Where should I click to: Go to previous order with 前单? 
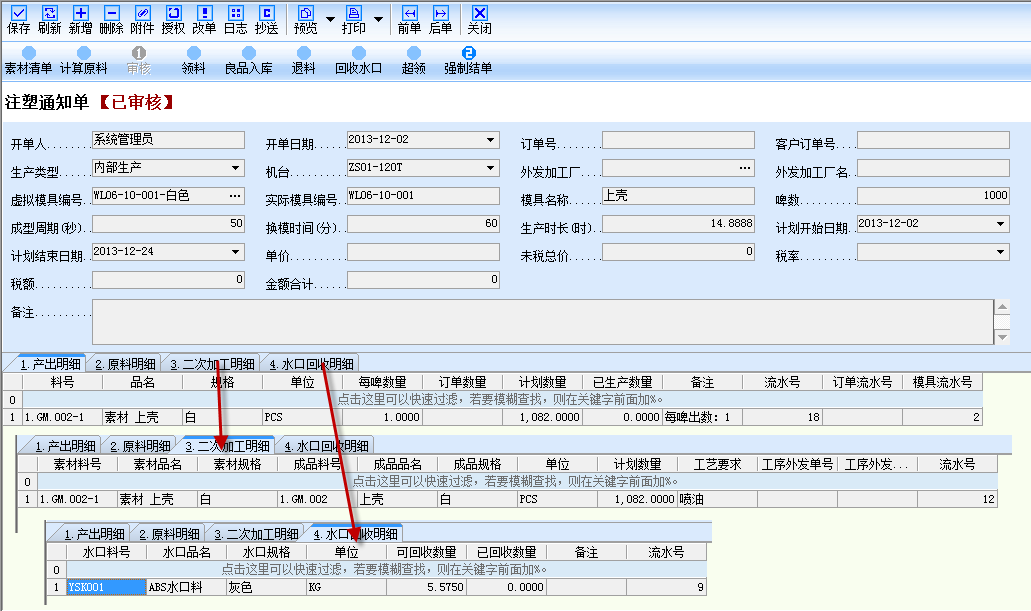pos(409,20)
